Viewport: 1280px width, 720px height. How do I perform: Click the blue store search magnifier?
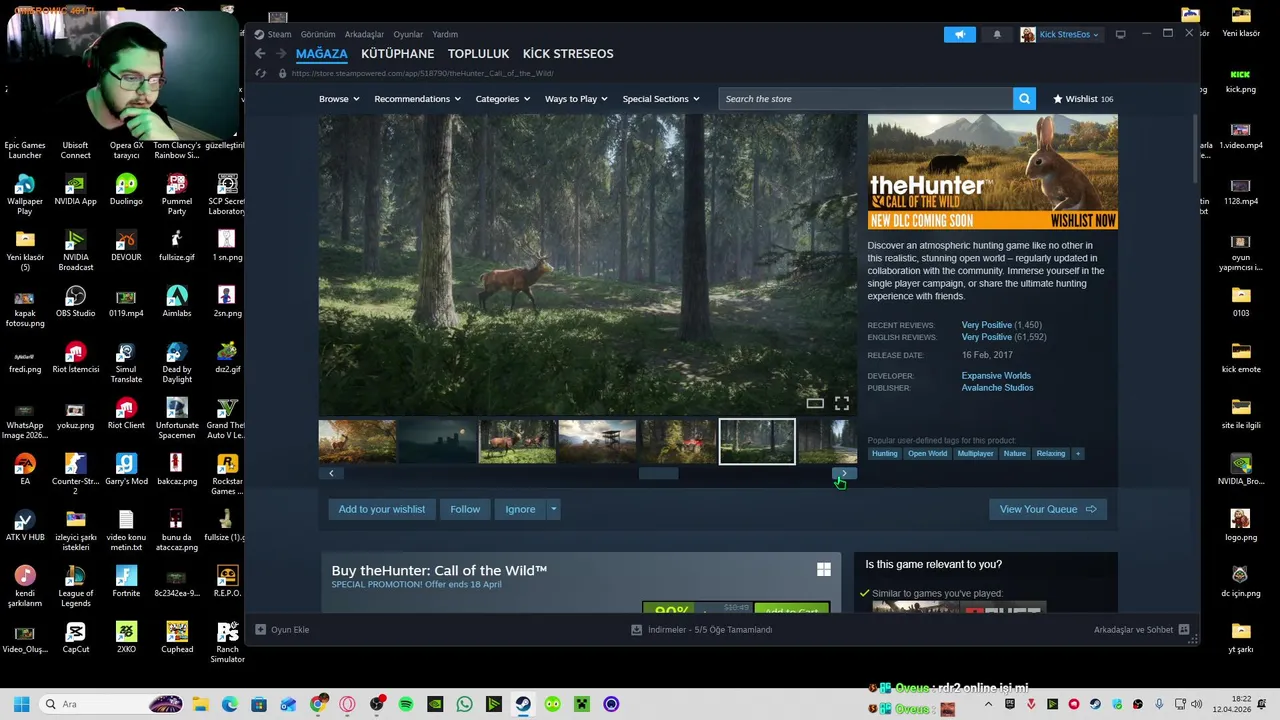coord(1024,99)
